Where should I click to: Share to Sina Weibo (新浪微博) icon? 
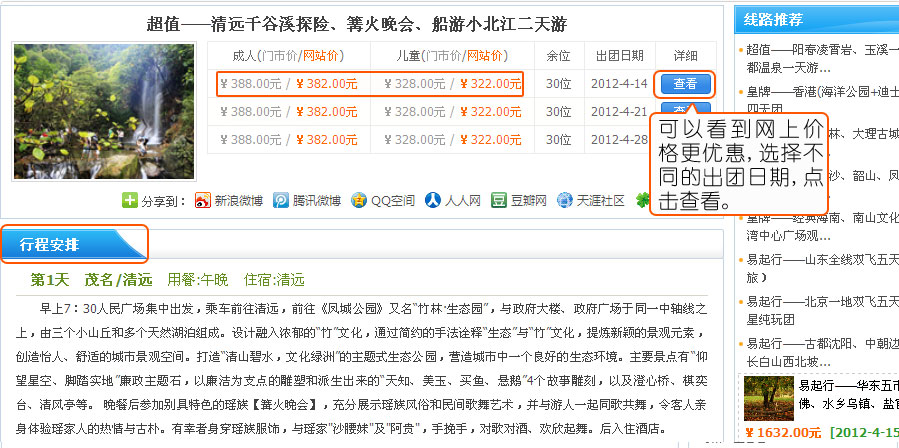tap(203, 201)
